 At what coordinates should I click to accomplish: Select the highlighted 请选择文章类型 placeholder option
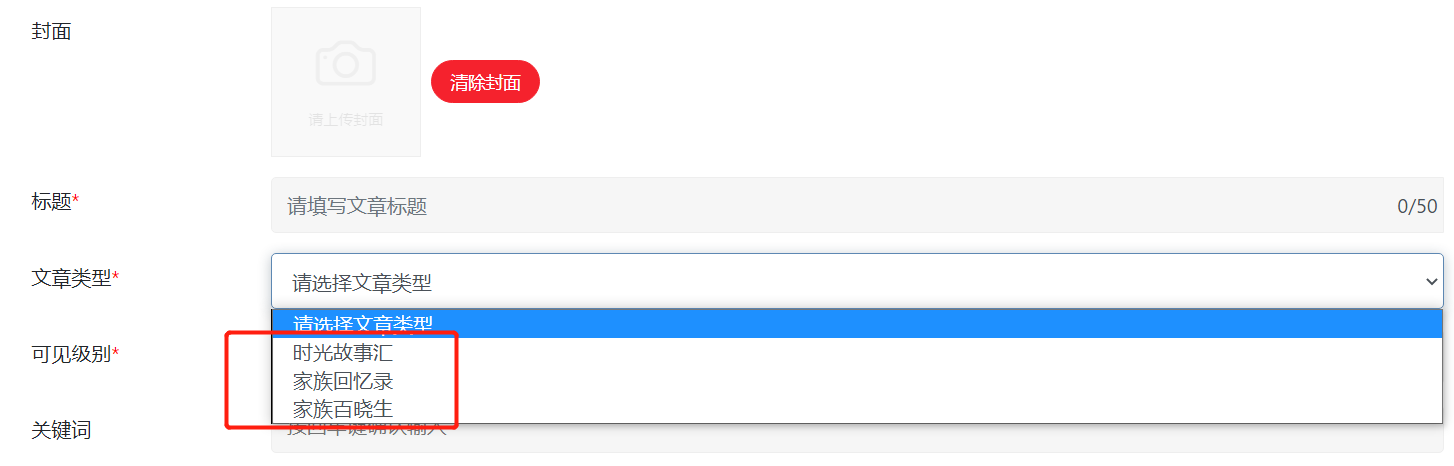857,324
